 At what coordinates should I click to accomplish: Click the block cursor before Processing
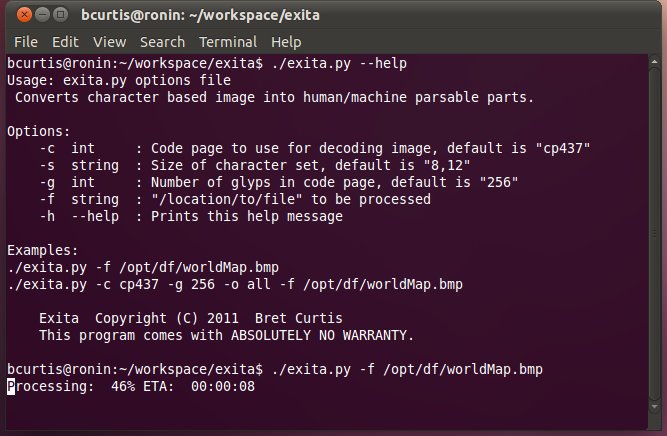pyautogui.click(x=11, y=385)
